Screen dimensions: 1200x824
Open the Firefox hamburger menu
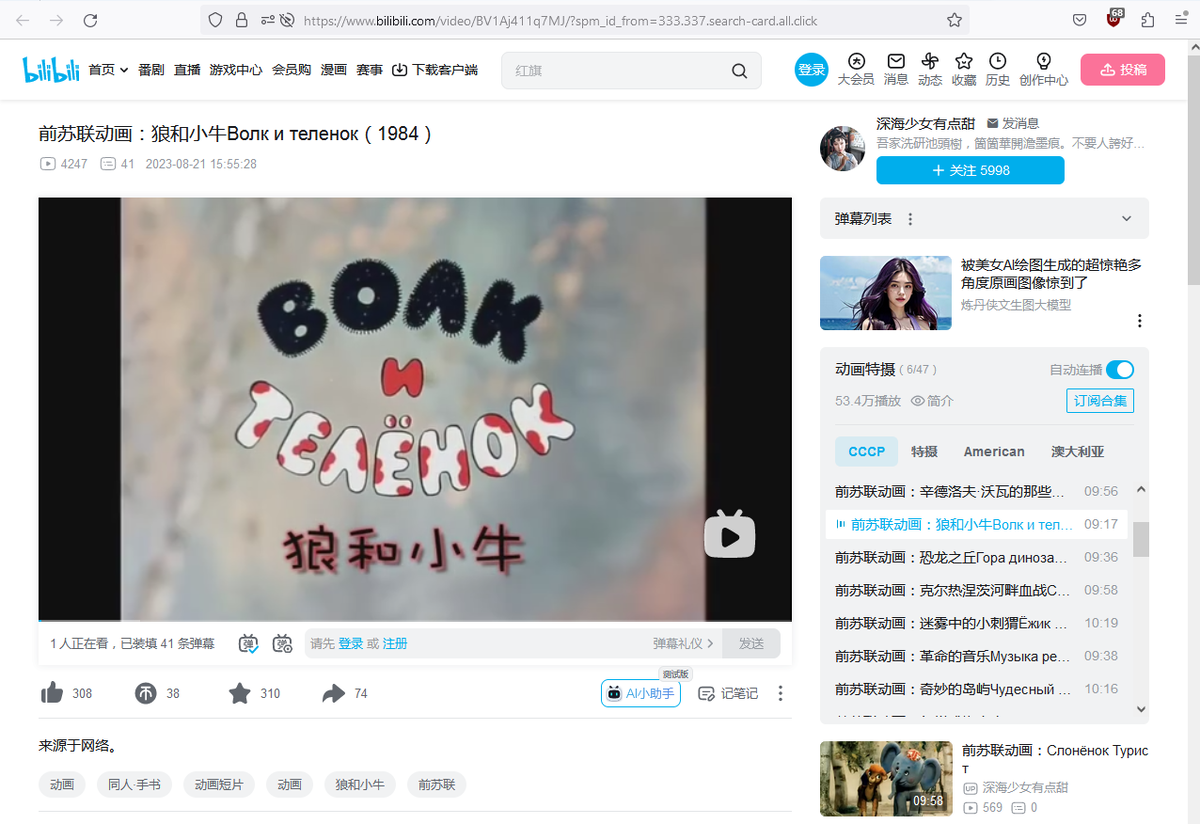pyautogui.click(x=1179, y=20)
